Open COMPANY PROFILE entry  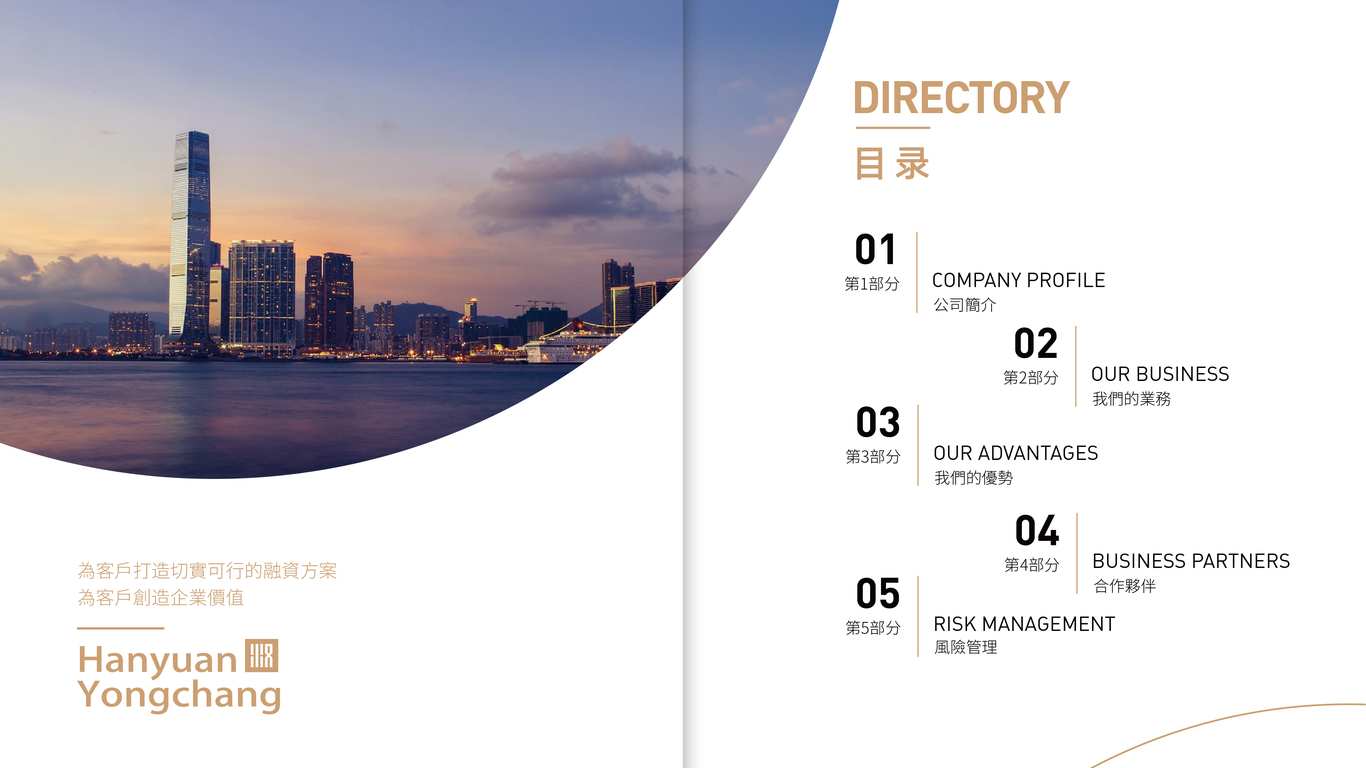[x=1018, y=281]
